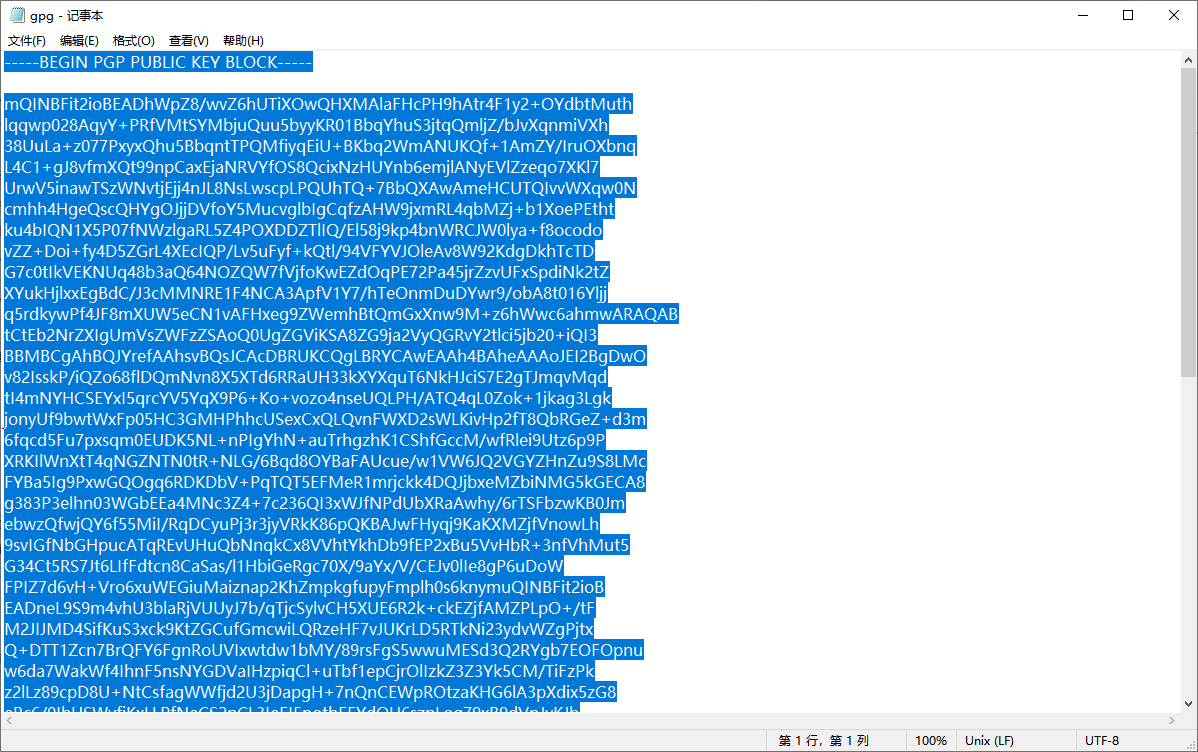Click the line starting with ebwzQfwjQY6f55

click(x=302, y=524)
